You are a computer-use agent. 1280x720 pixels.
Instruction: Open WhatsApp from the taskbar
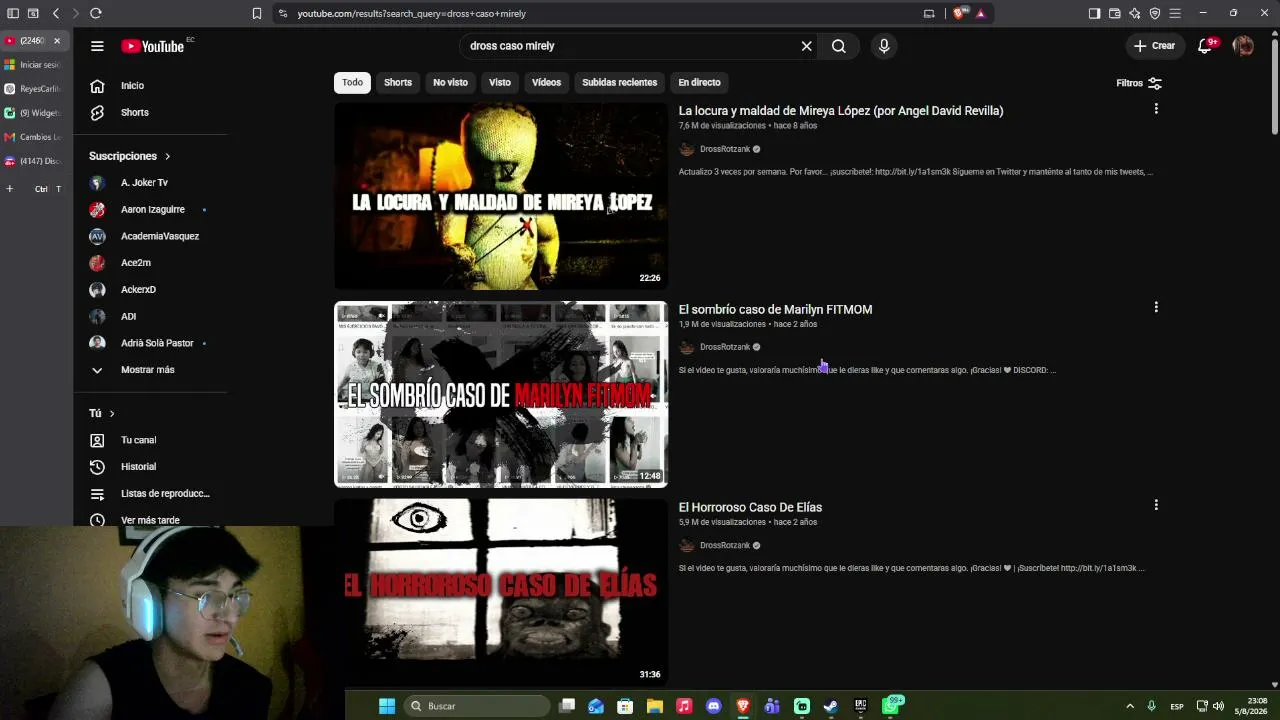pos(891,706)
